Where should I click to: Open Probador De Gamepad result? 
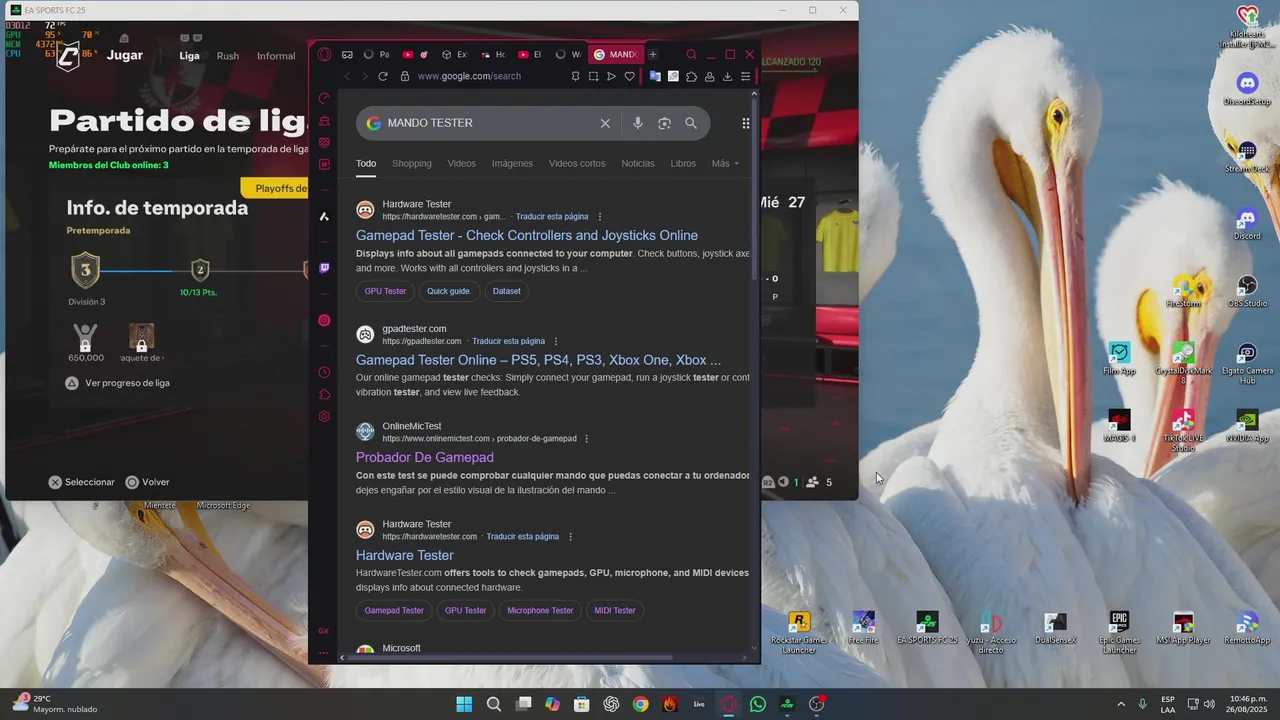(x=425, y=457)
